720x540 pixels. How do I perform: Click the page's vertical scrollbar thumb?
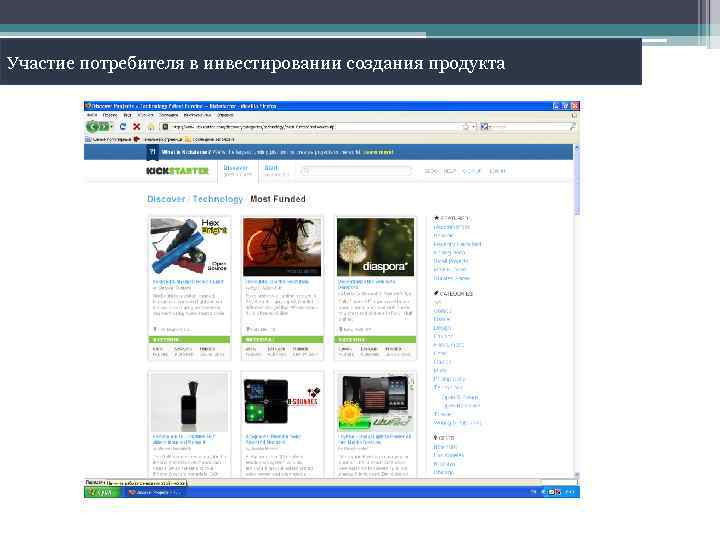pyautogui.click(x=577, y=184)
